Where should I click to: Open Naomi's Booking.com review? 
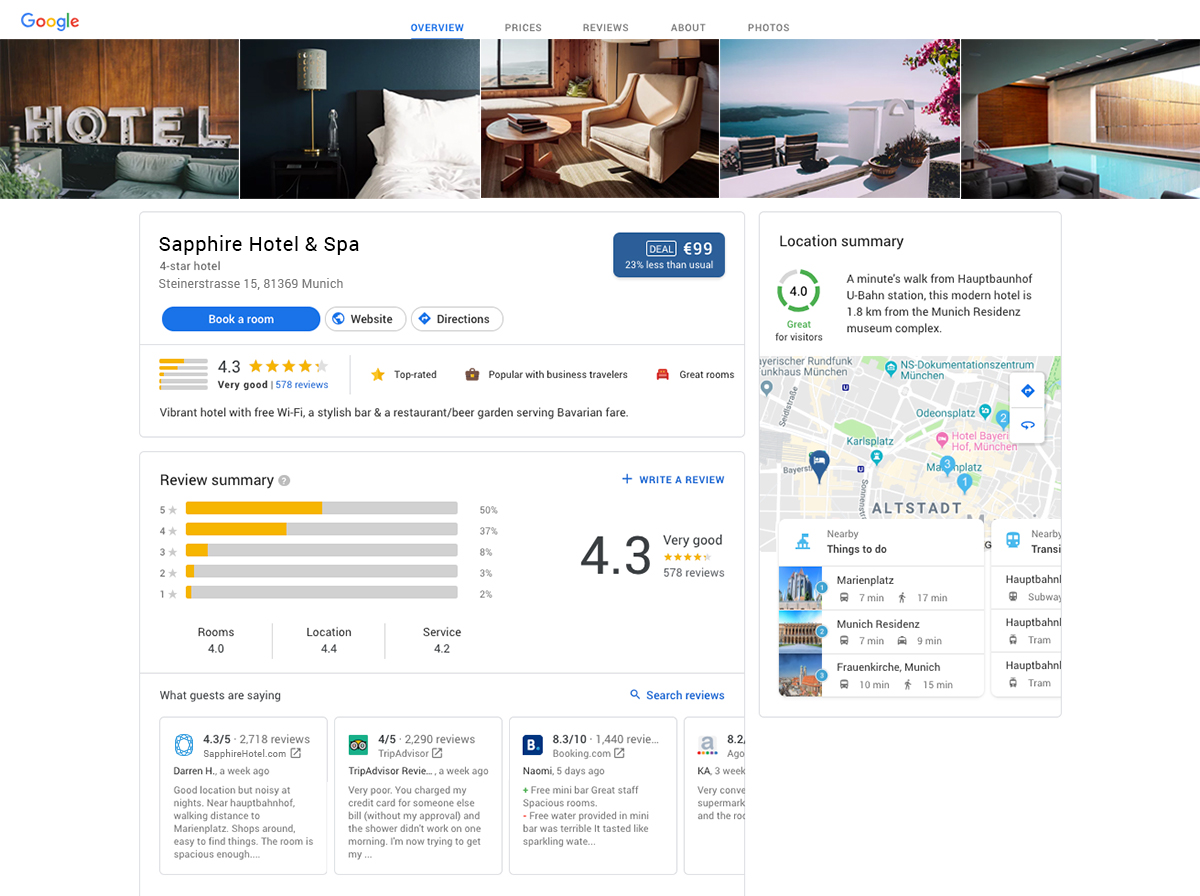tap(593, 795)
